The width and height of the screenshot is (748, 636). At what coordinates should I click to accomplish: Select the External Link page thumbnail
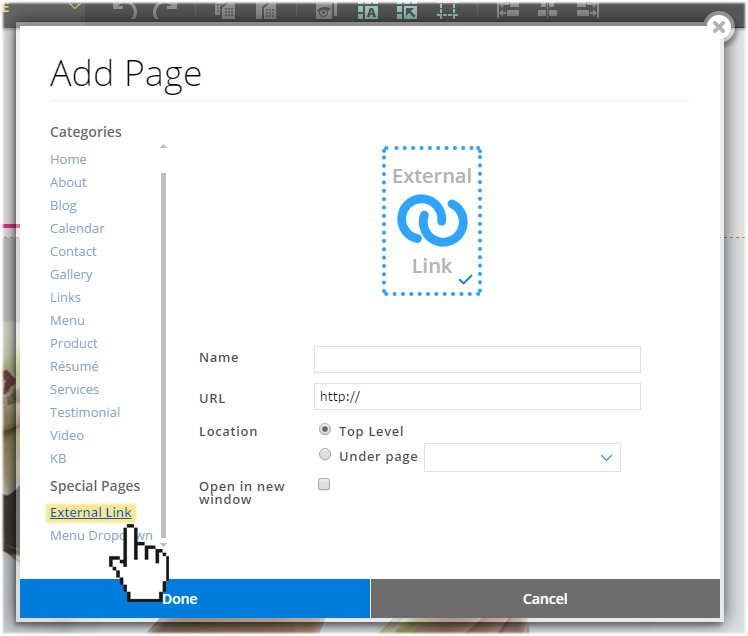point(432,221)
